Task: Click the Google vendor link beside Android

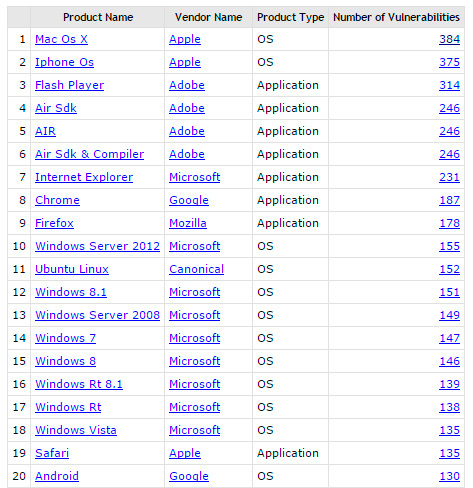Action: [189, 476]
